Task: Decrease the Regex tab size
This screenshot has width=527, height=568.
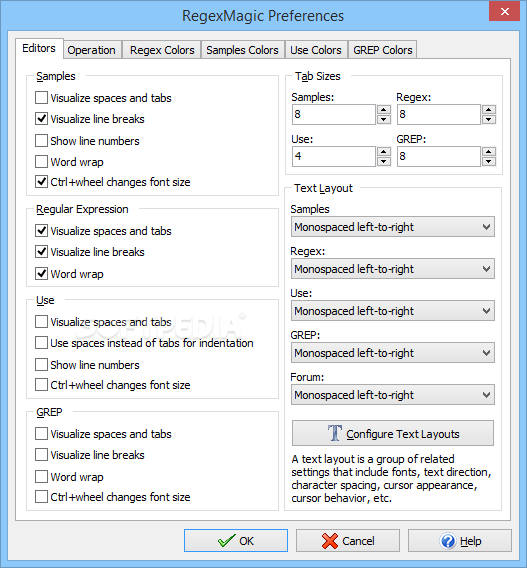Action: click(x=489, y=119)
